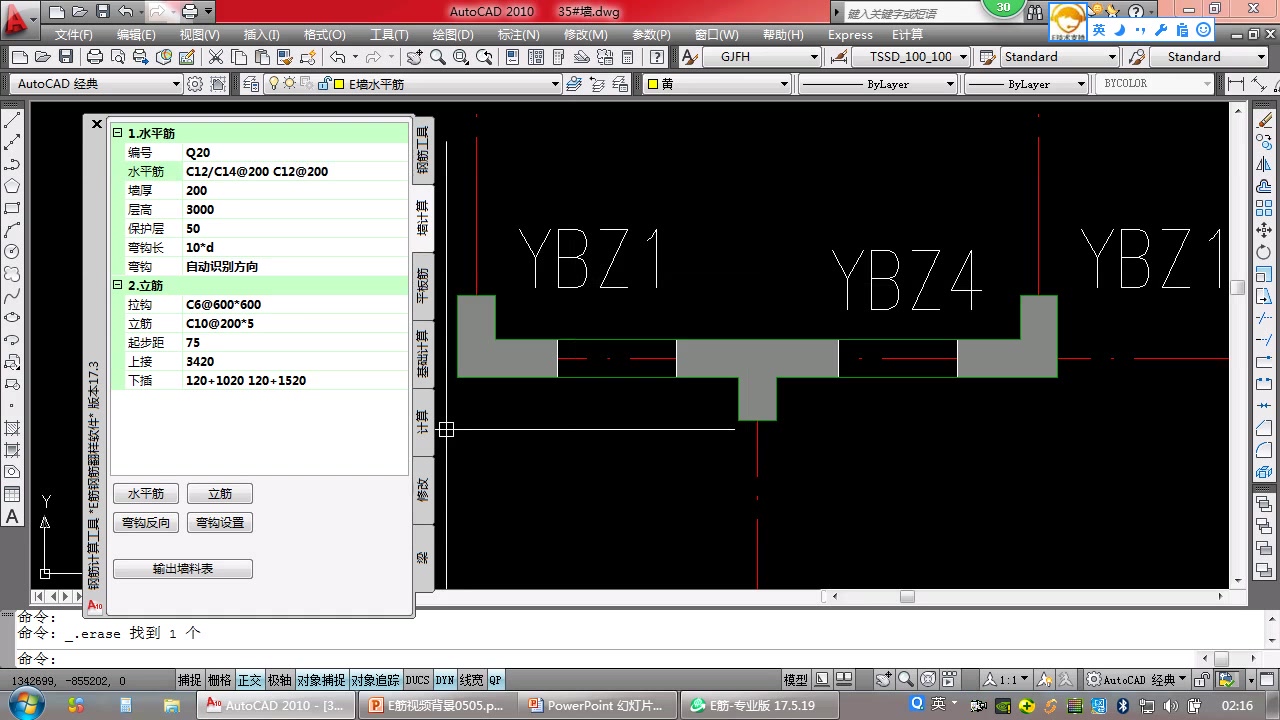The height and width of the screenshot is (720, 1280).
Task: Open the 文件(F) menu
Action: click(74, 34)
